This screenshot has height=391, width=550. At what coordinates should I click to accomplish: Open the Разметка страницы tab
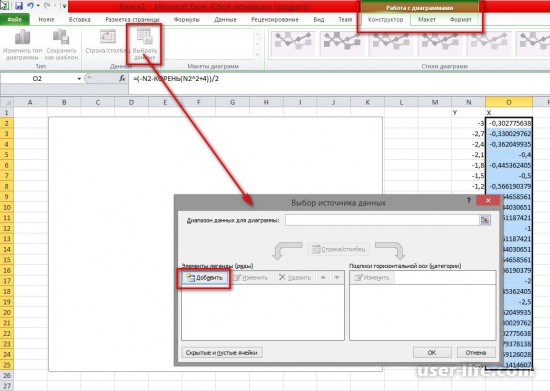coord(132,20)
